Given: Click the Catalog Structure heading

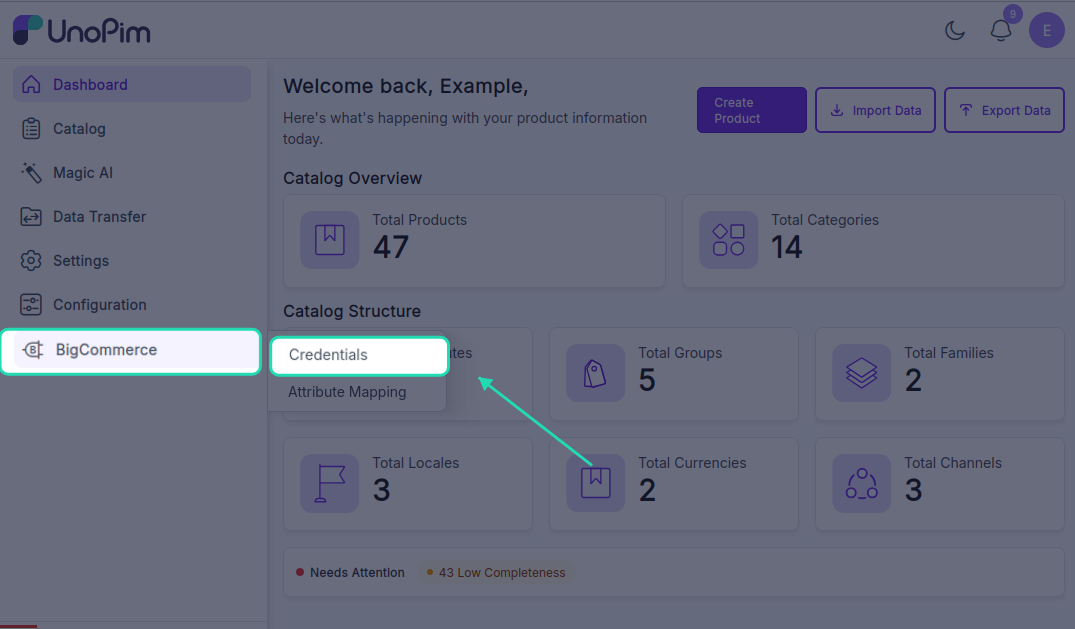Looking at the screenshot, I should pyautogui.click(x=352, y=311).
